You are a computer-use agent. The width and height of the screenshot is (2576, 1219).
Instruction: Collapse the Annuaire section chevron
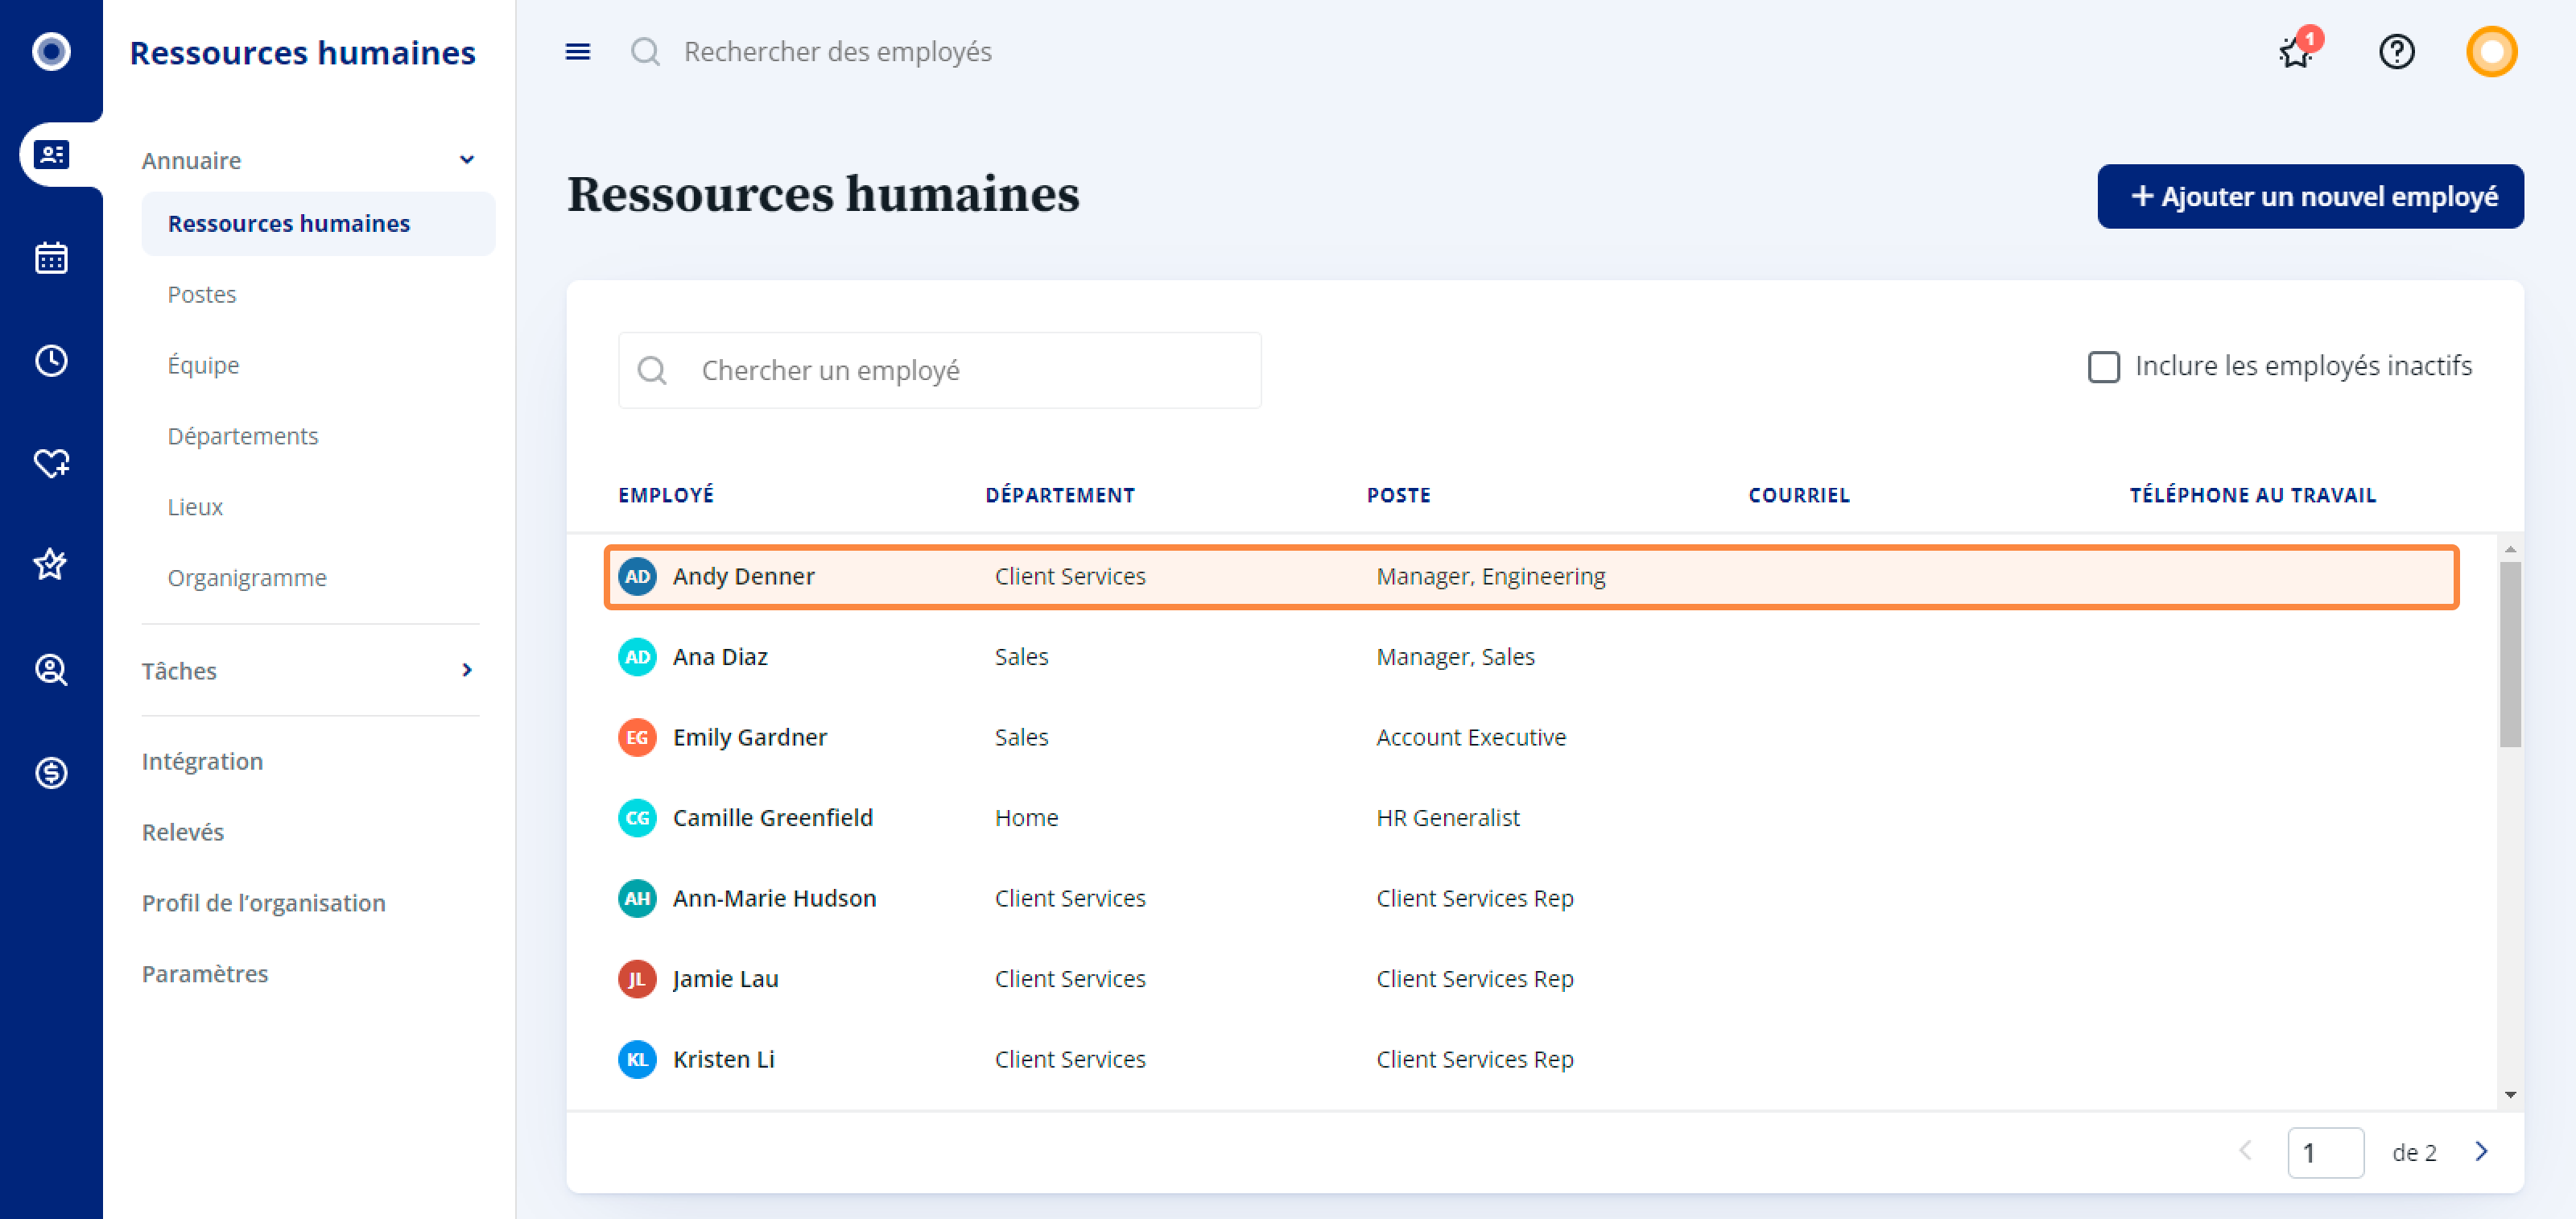coord(466,160)
